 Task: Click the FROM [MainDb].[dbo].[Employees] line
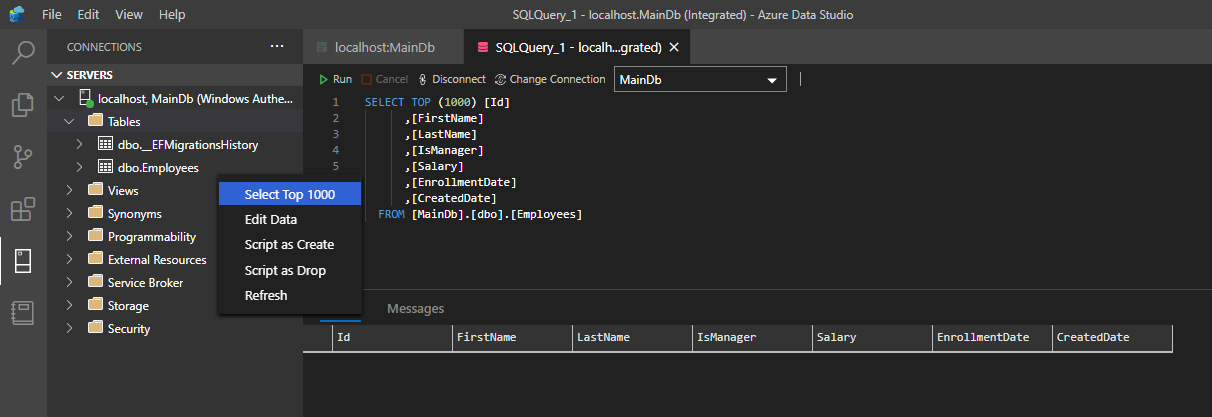(480, 214)
